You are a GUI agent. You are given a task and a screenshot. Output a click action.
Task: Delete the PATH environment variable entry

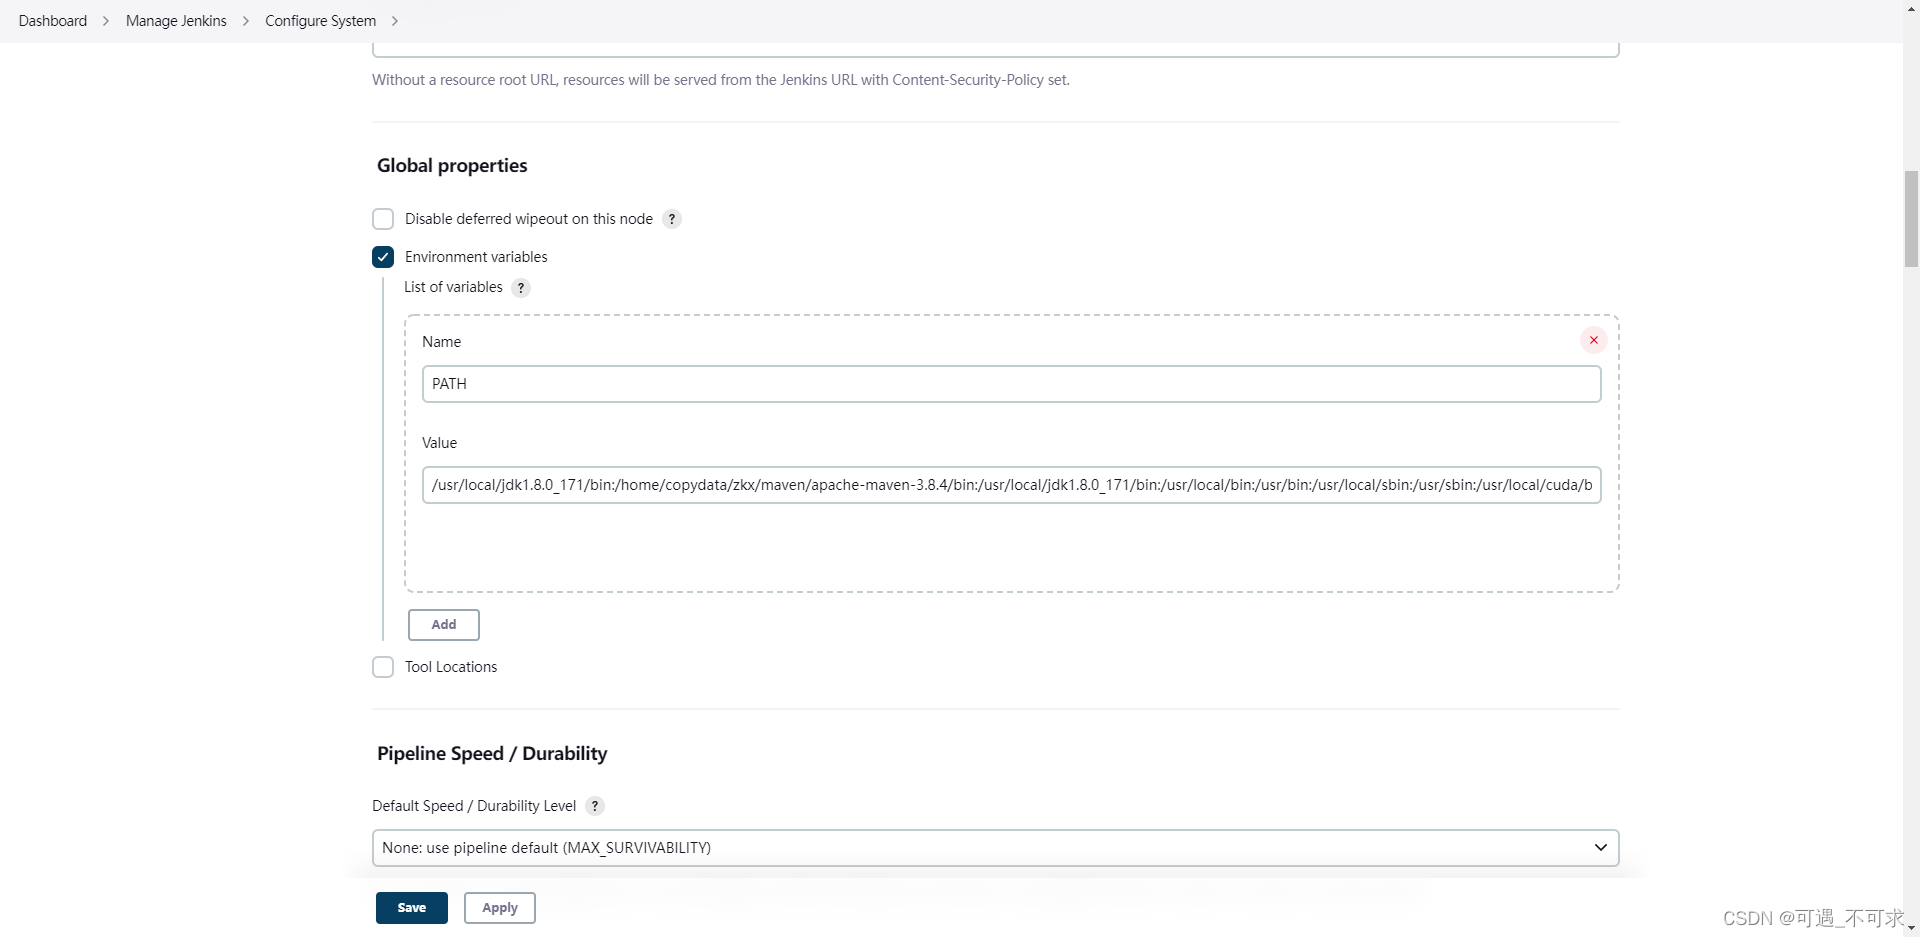point(1594,340)
